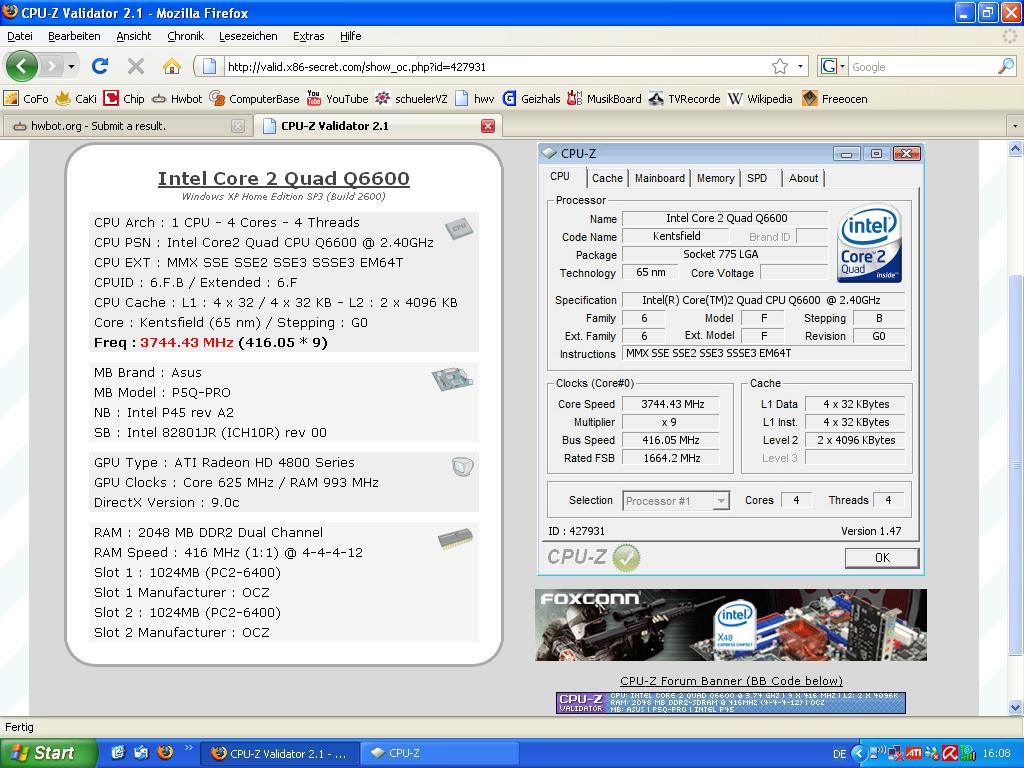Click the URL address field
This screenshot has width=1024, height=768.
[496, 67]
